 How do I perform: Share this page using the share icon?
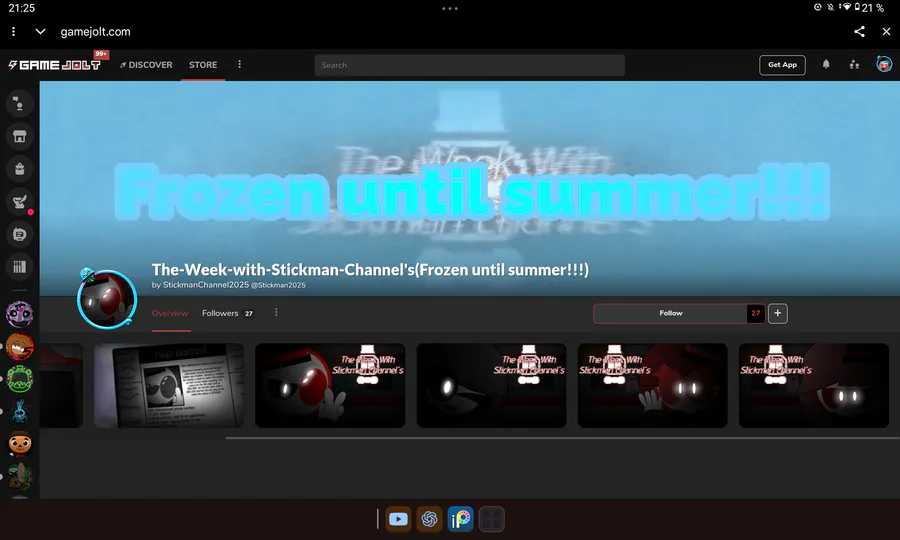(859, 32)
